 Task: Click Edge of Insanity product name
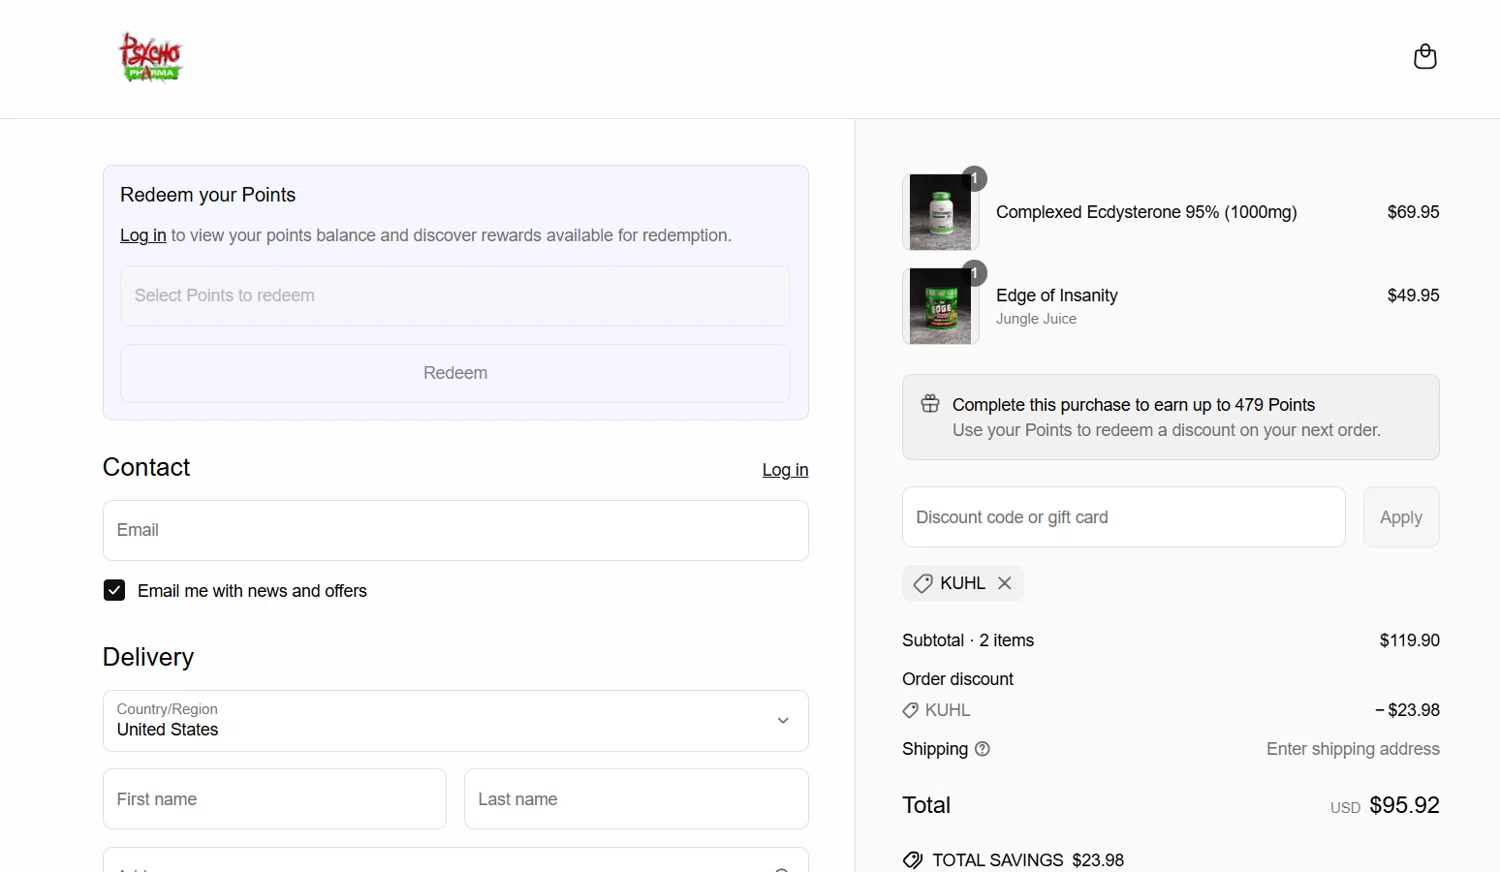point(1057,295)
